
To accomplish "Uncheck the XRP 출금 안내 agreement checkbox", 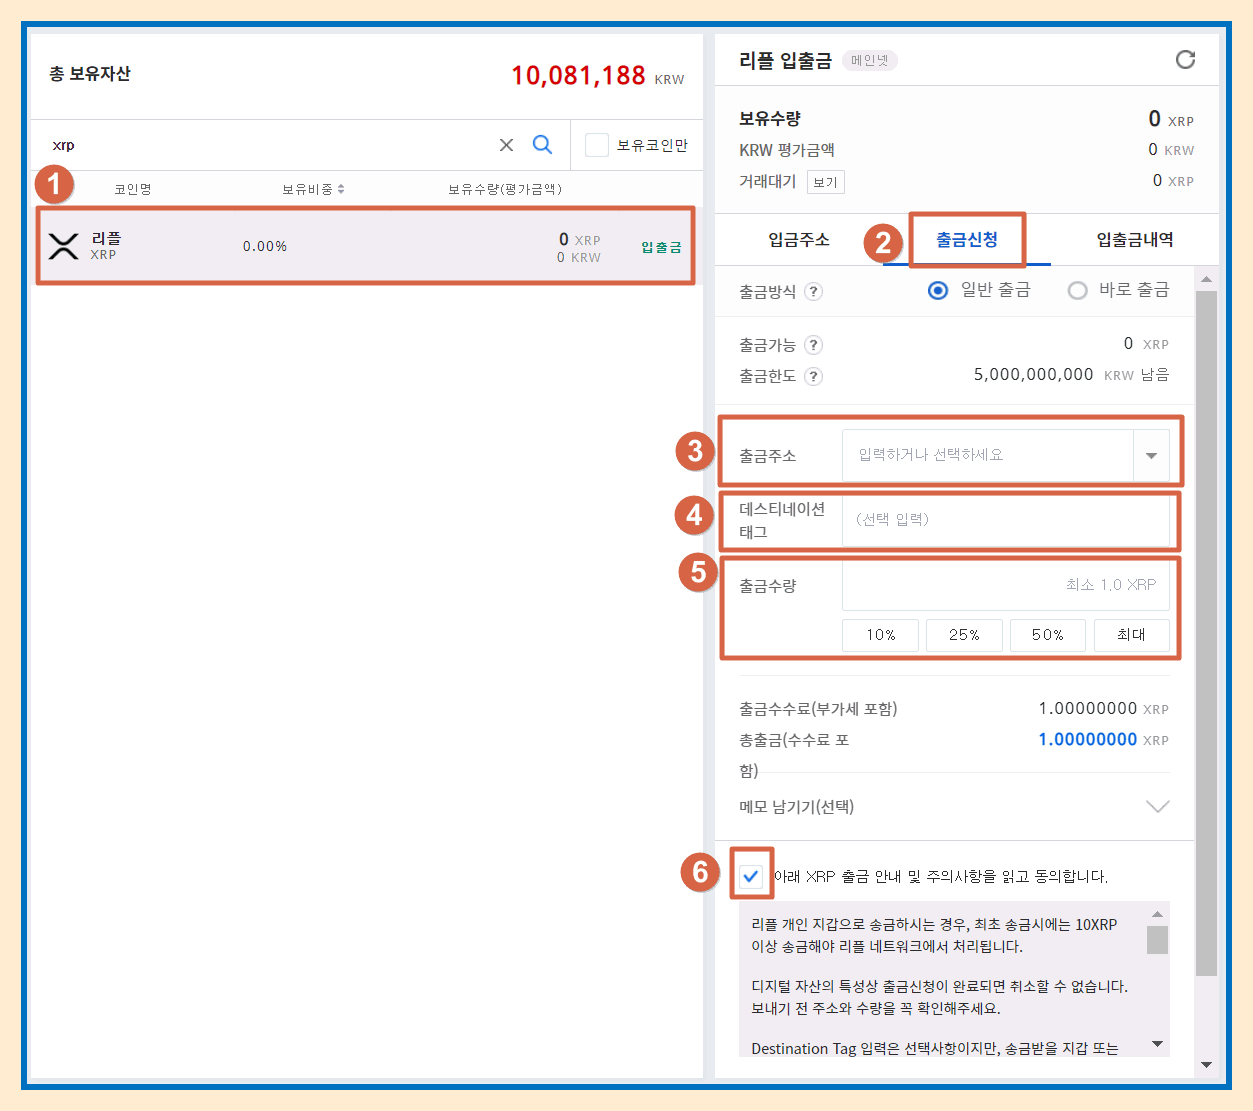I will click(x=751, y=876).
